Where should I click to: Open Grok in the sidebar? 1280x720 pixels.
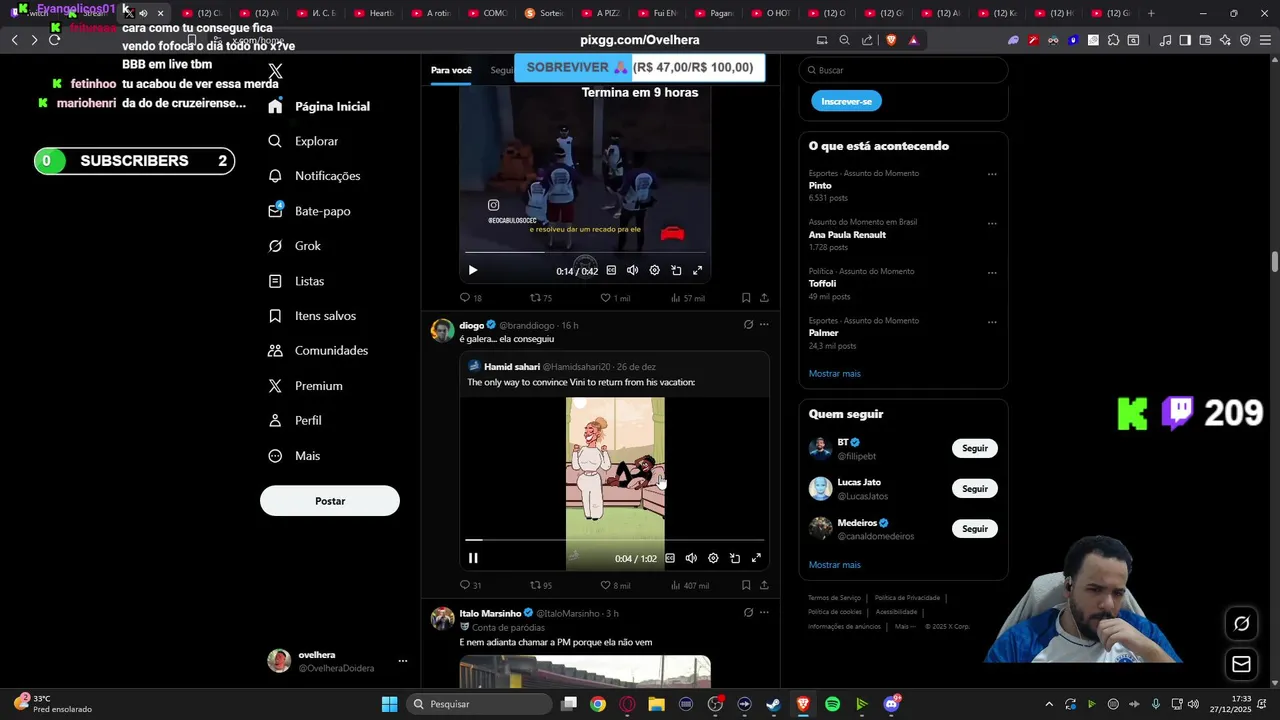[294, 246]
